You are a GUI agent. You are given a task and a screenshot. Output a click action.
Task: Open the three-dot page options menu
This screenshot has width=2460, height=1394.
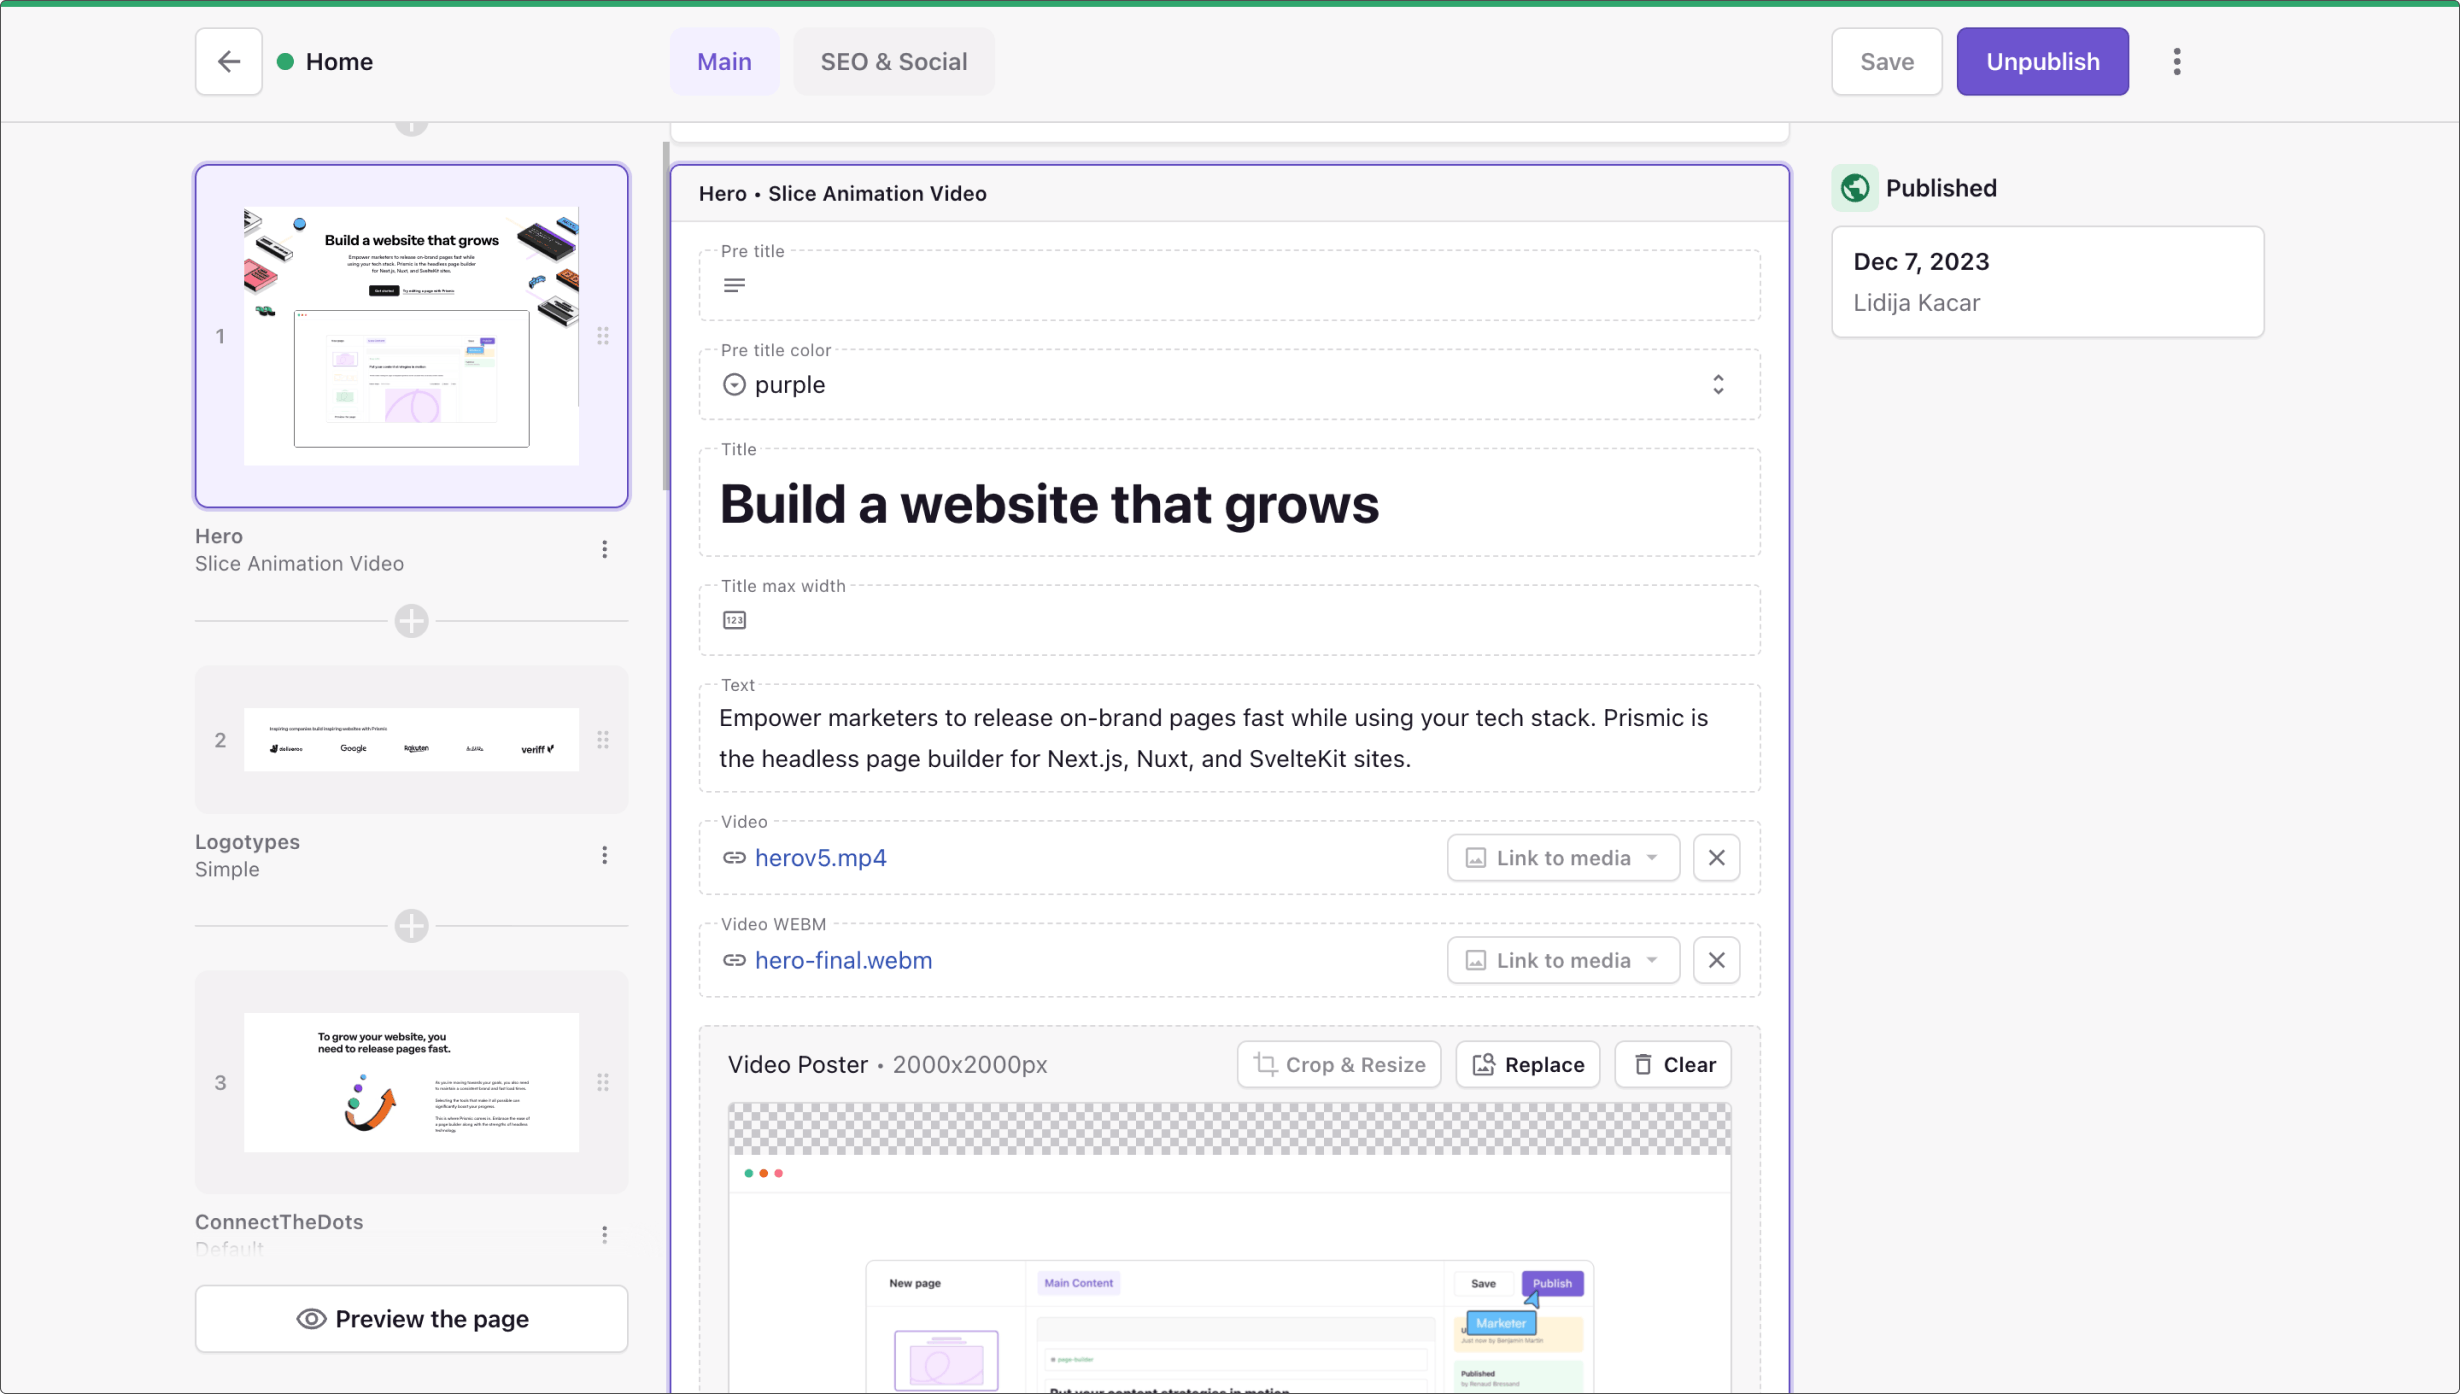2176,62
